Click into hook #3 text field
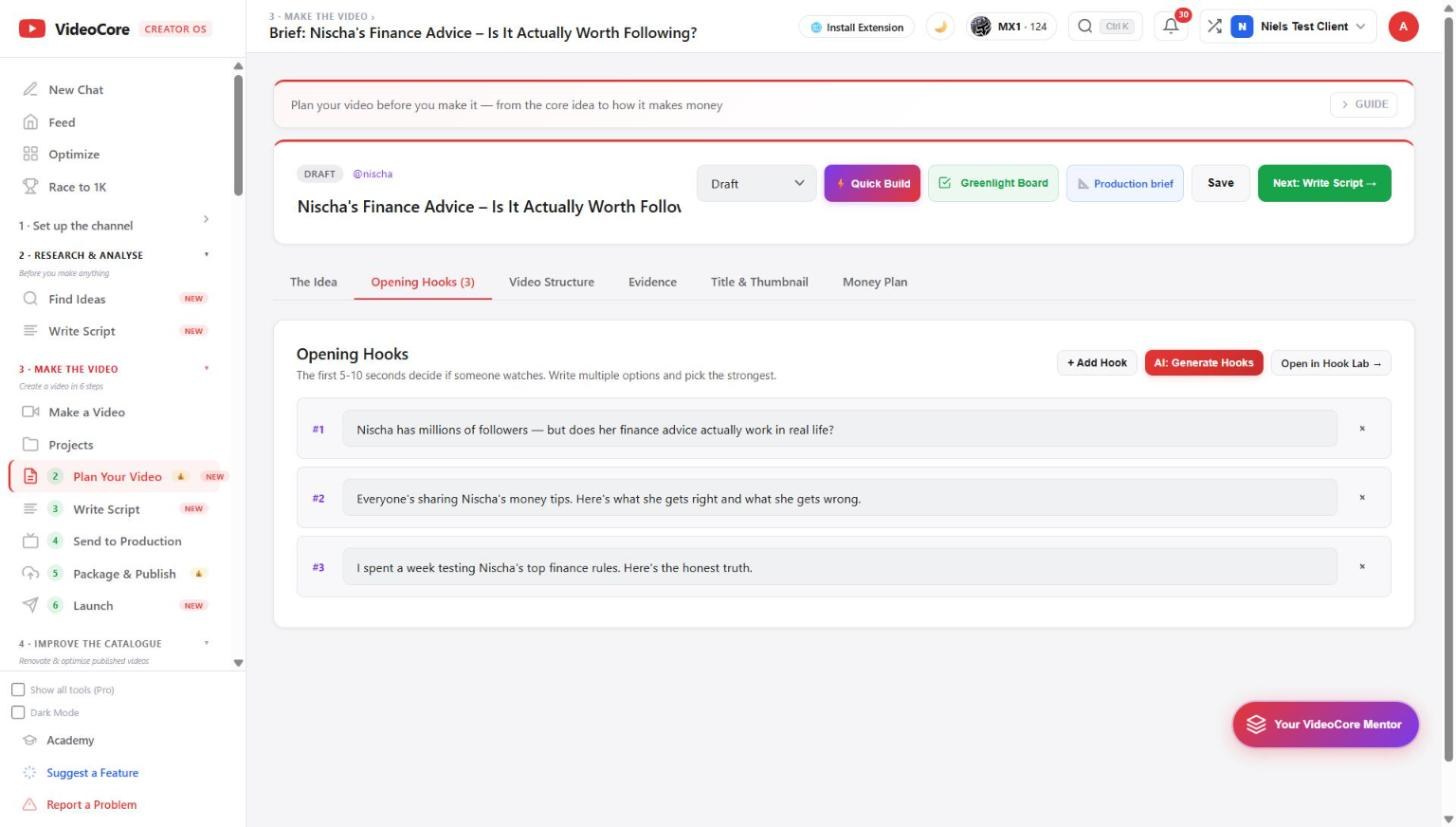 (x=840, y=567)
